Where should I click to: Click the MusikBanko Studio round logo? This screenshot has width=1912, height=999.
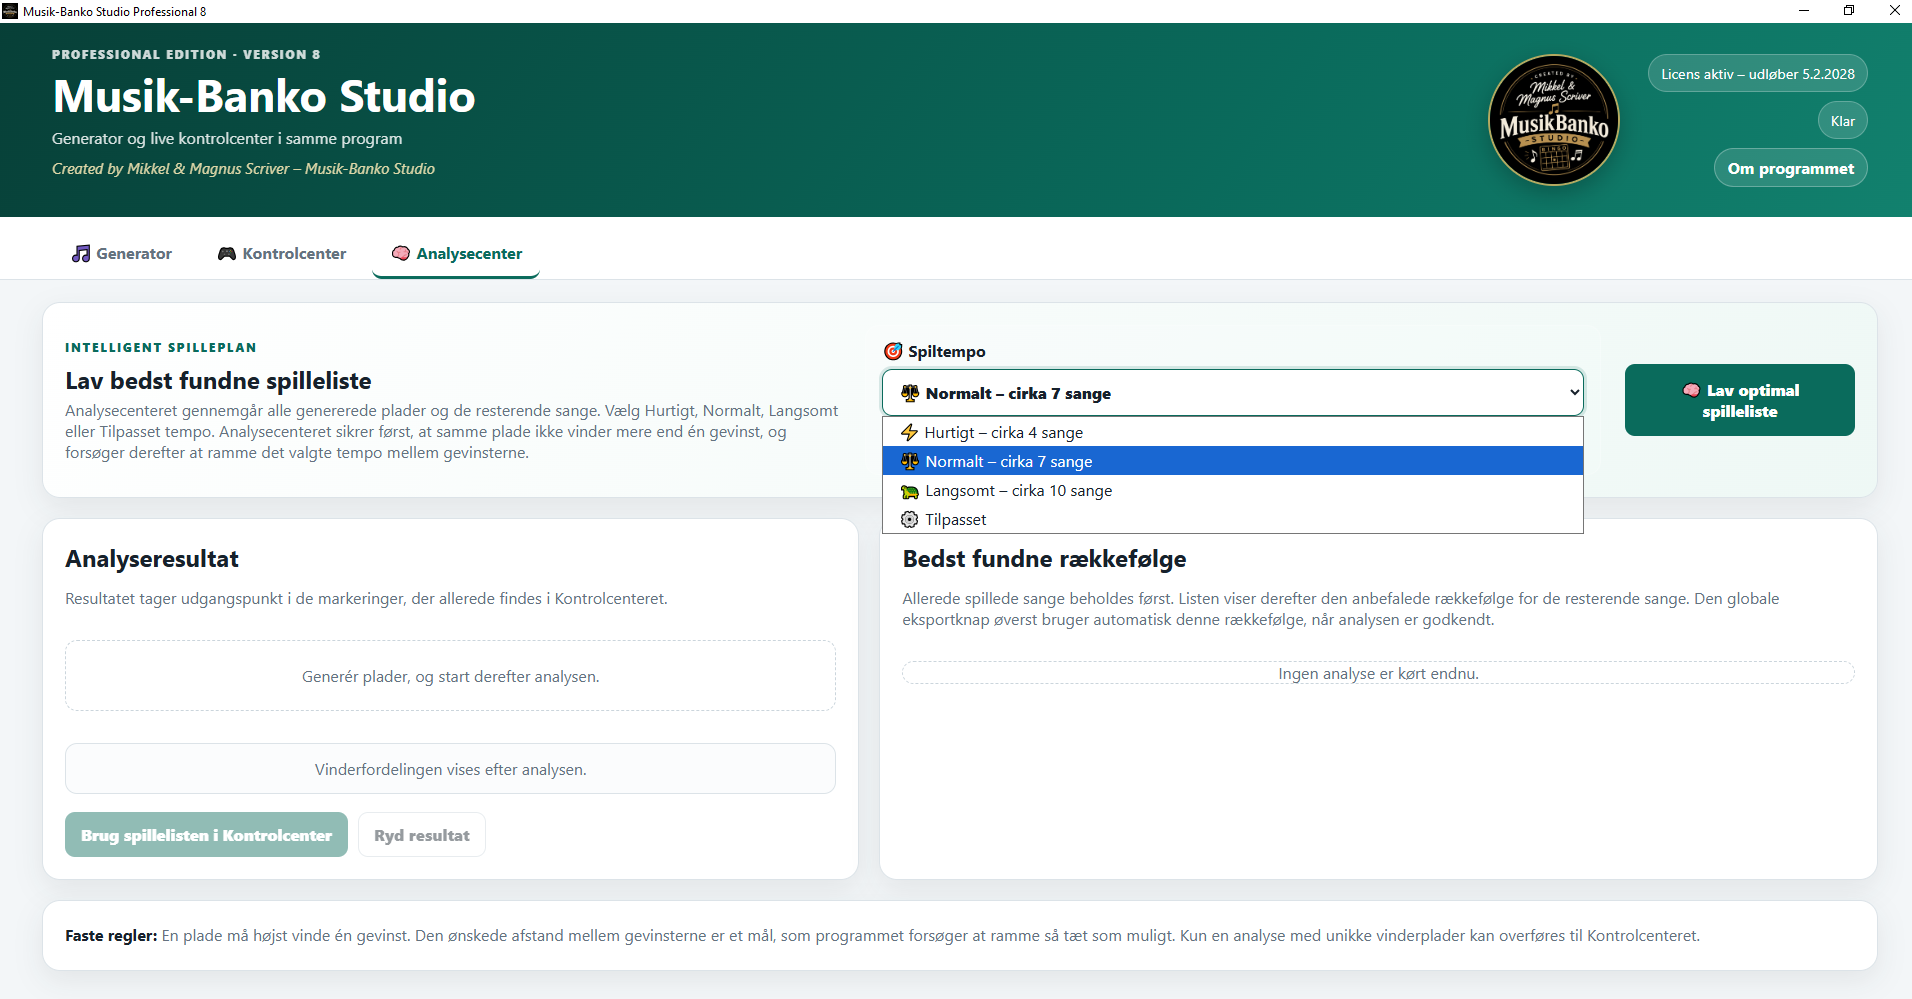click(1553, 120)
